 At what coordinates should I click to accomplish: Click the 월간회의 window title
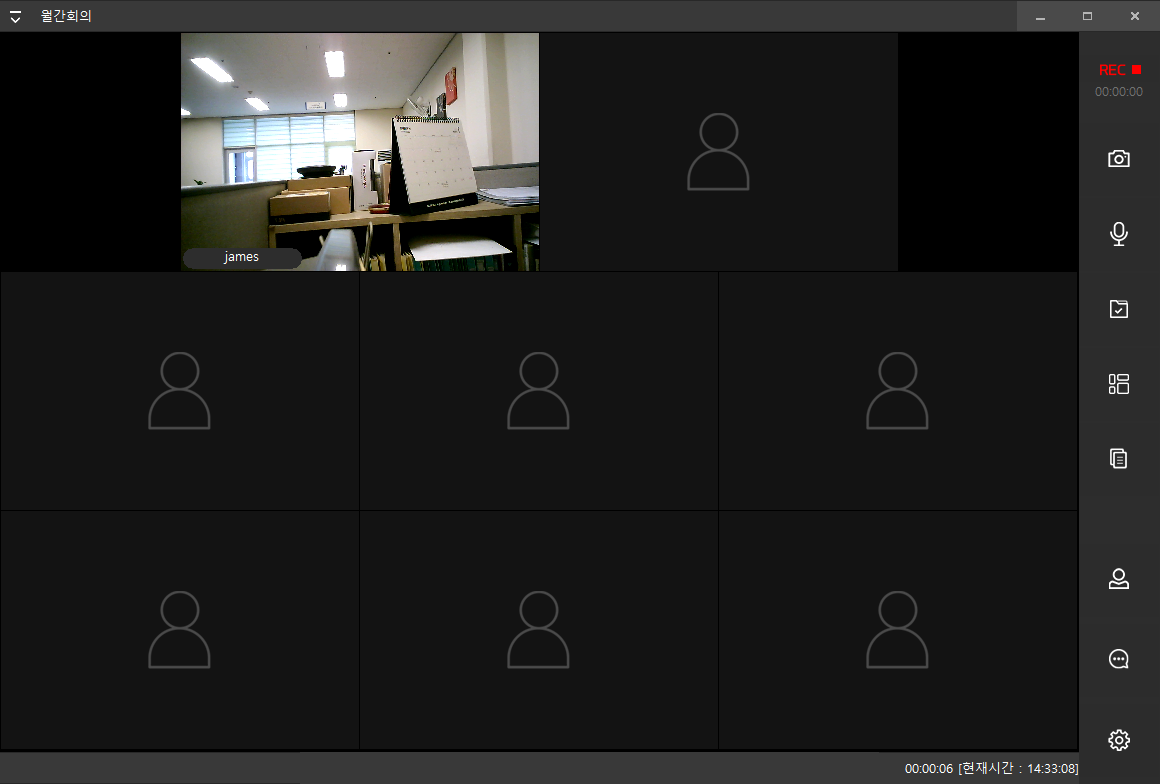66,16
